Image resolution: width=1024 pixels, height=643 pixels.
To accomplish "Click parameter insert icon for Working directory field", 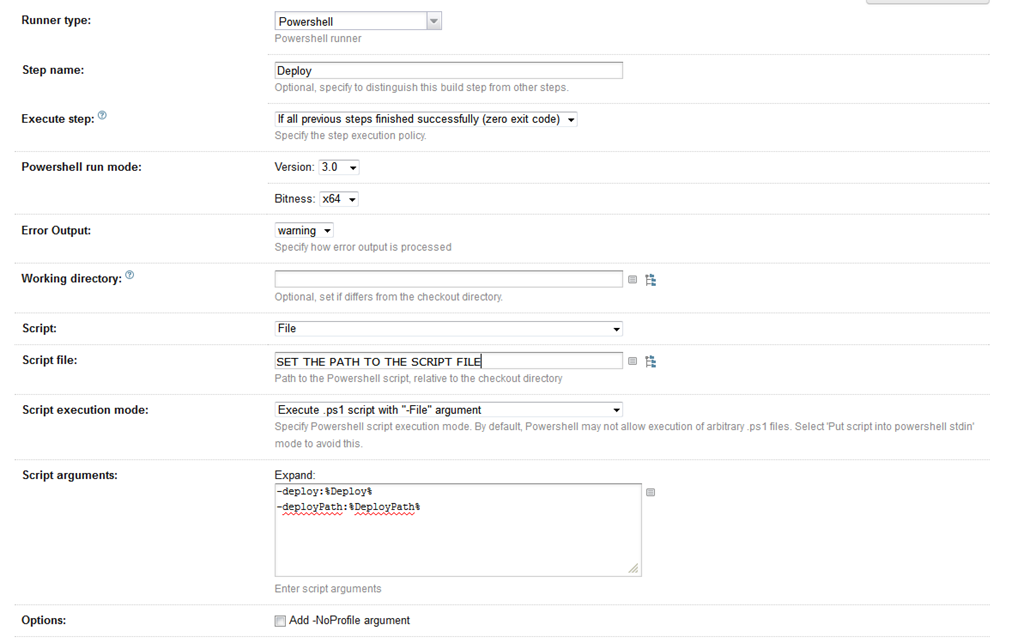I will coord(632,280).
